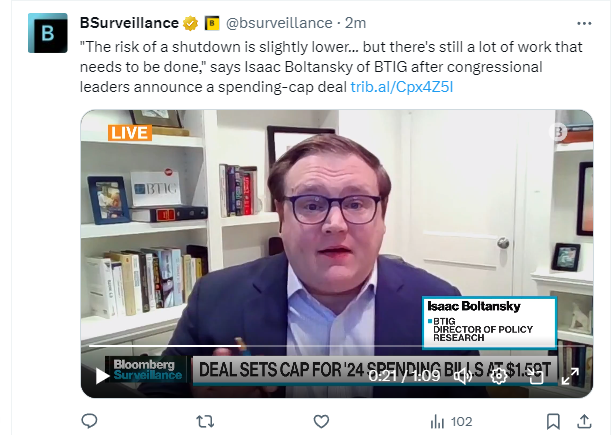Image resolution: width=614 pixels, height=435 pixels.
Task: Click the BSurveillance profile avatar
Action: click(48, 33)
